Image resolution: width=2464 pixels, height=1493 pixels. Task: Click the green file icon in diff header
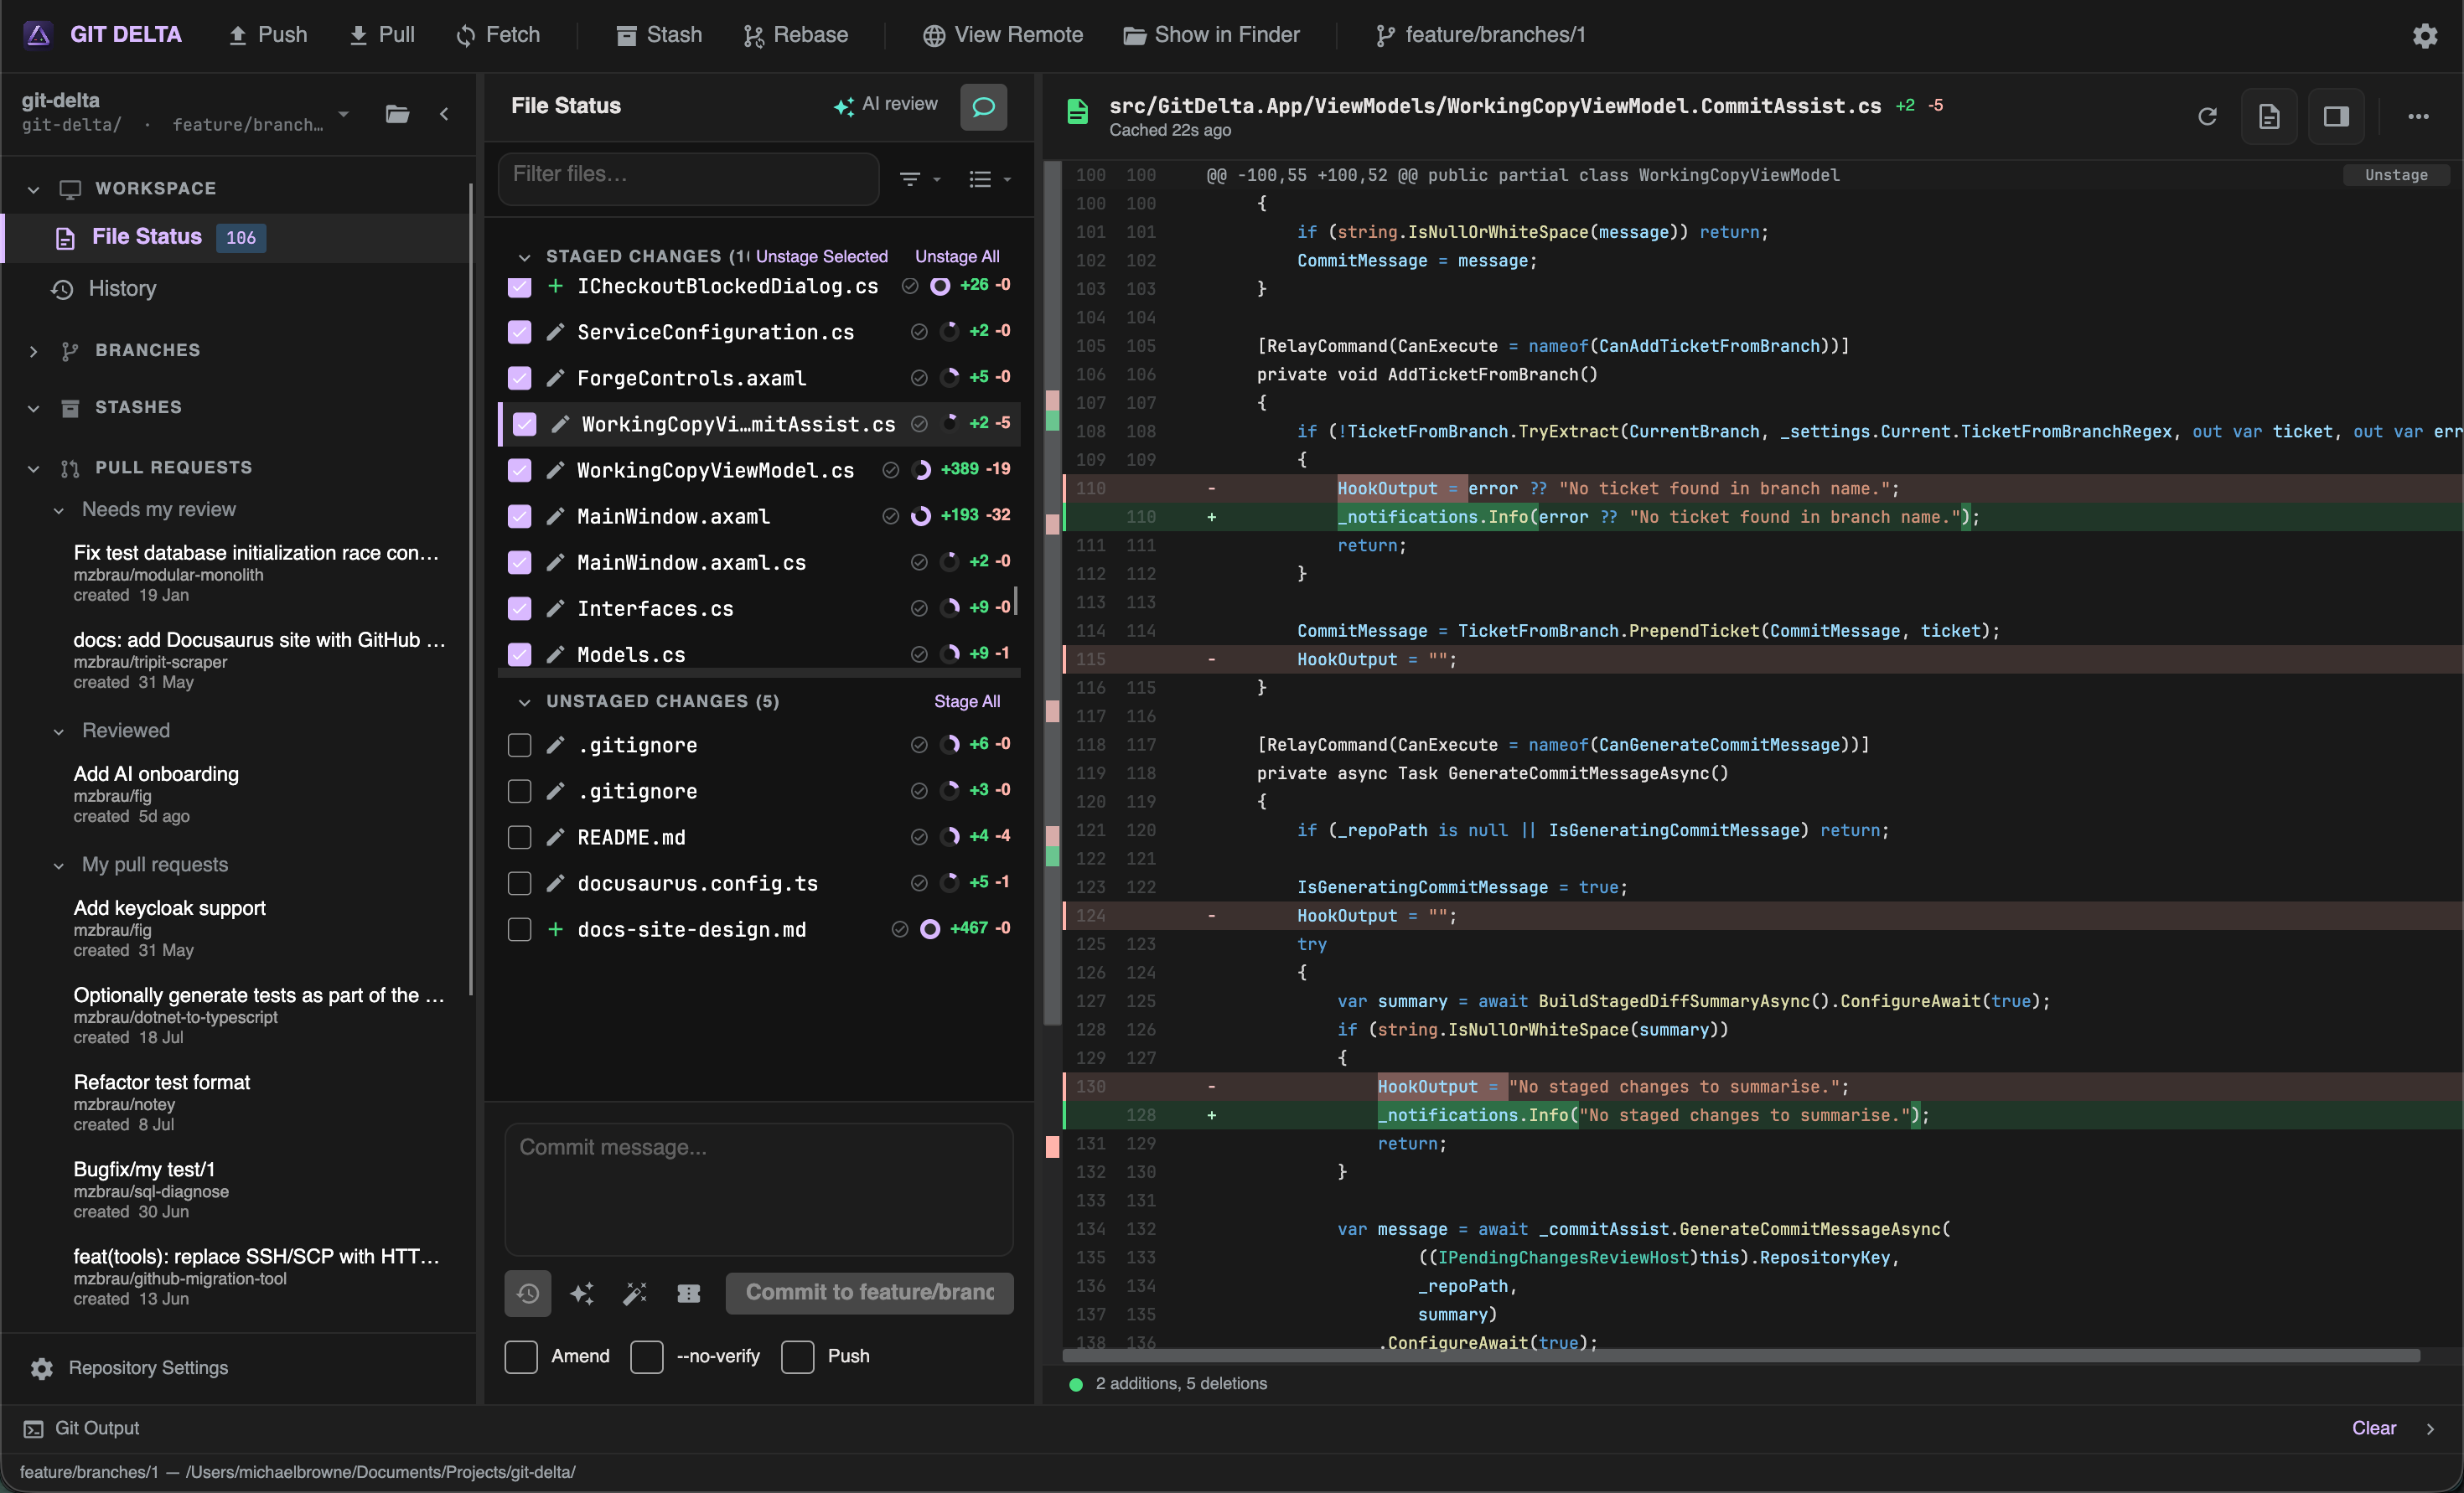click(1077, 112)
